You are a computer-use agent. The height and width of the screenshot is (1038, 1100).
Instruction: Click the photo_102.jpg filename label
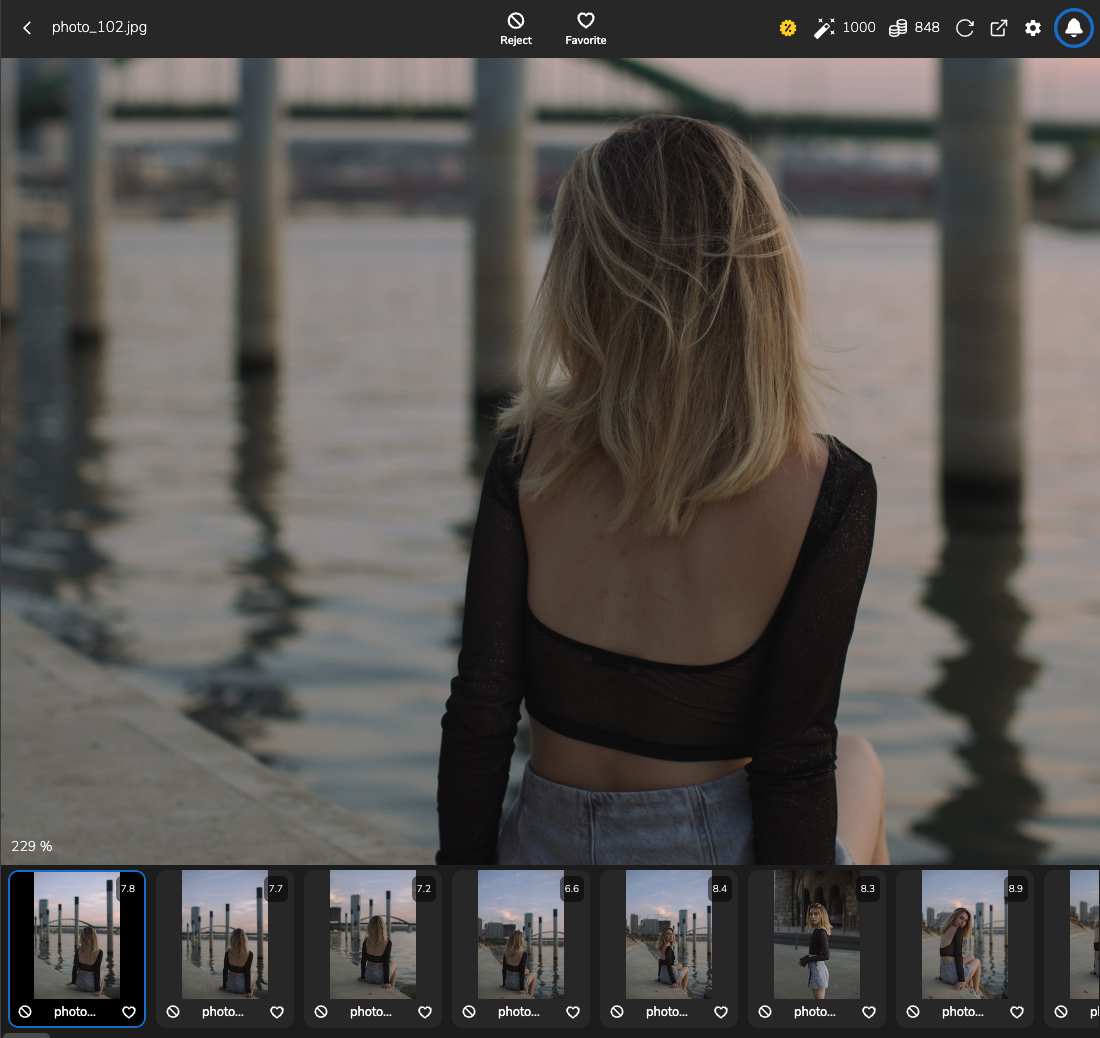click(99, 27)
